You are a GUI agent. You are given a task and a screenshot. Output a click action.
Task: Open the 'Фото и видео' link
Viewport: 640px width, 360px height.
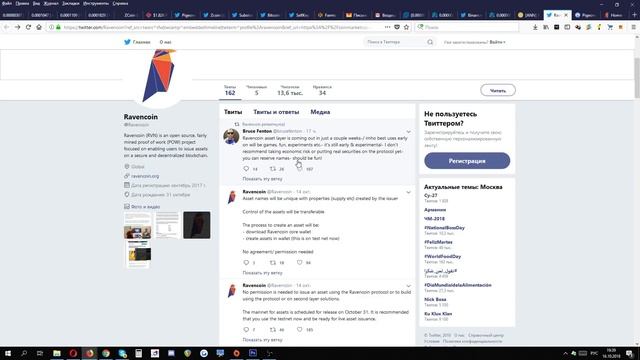pyautogui.click(x=145, y=207)
